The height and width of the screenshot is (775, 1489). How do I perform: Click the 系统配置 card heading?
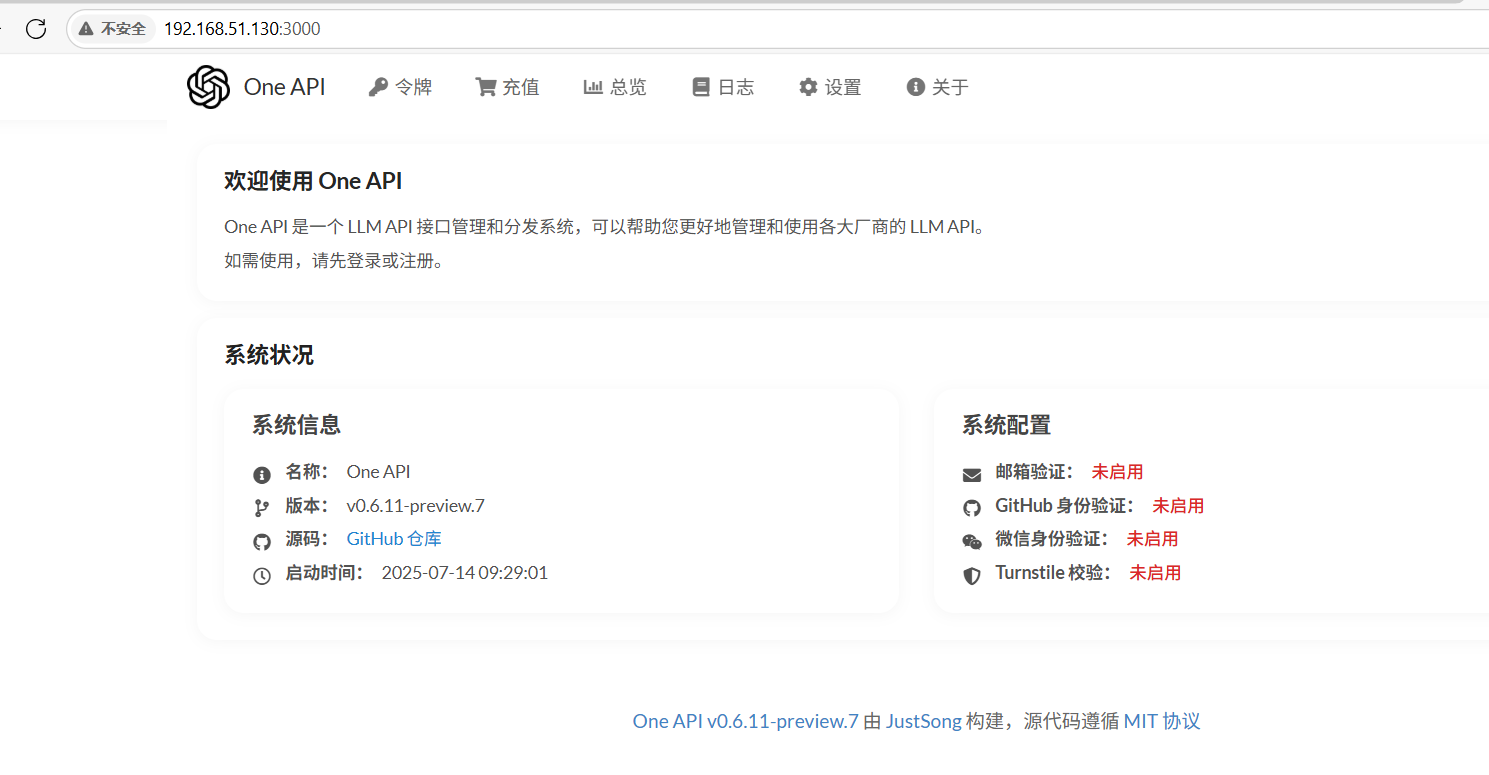(1007, 425)
